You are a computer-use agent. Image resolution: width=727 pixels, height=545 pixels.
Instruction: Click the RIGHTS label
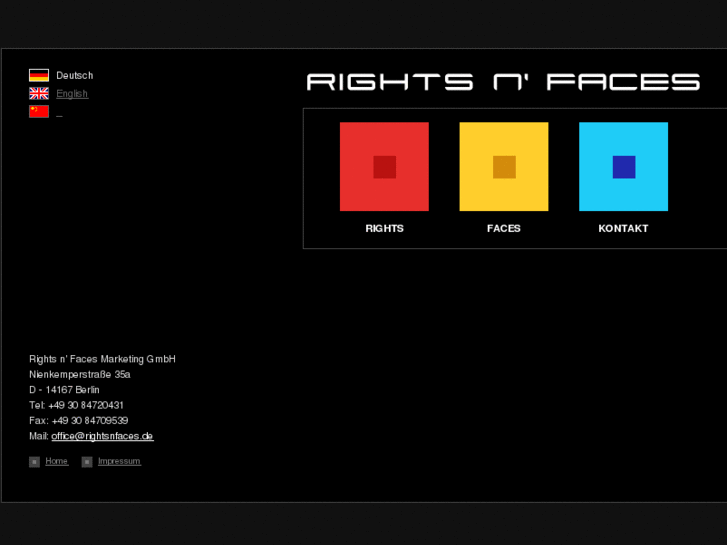(x=384, y=229)
